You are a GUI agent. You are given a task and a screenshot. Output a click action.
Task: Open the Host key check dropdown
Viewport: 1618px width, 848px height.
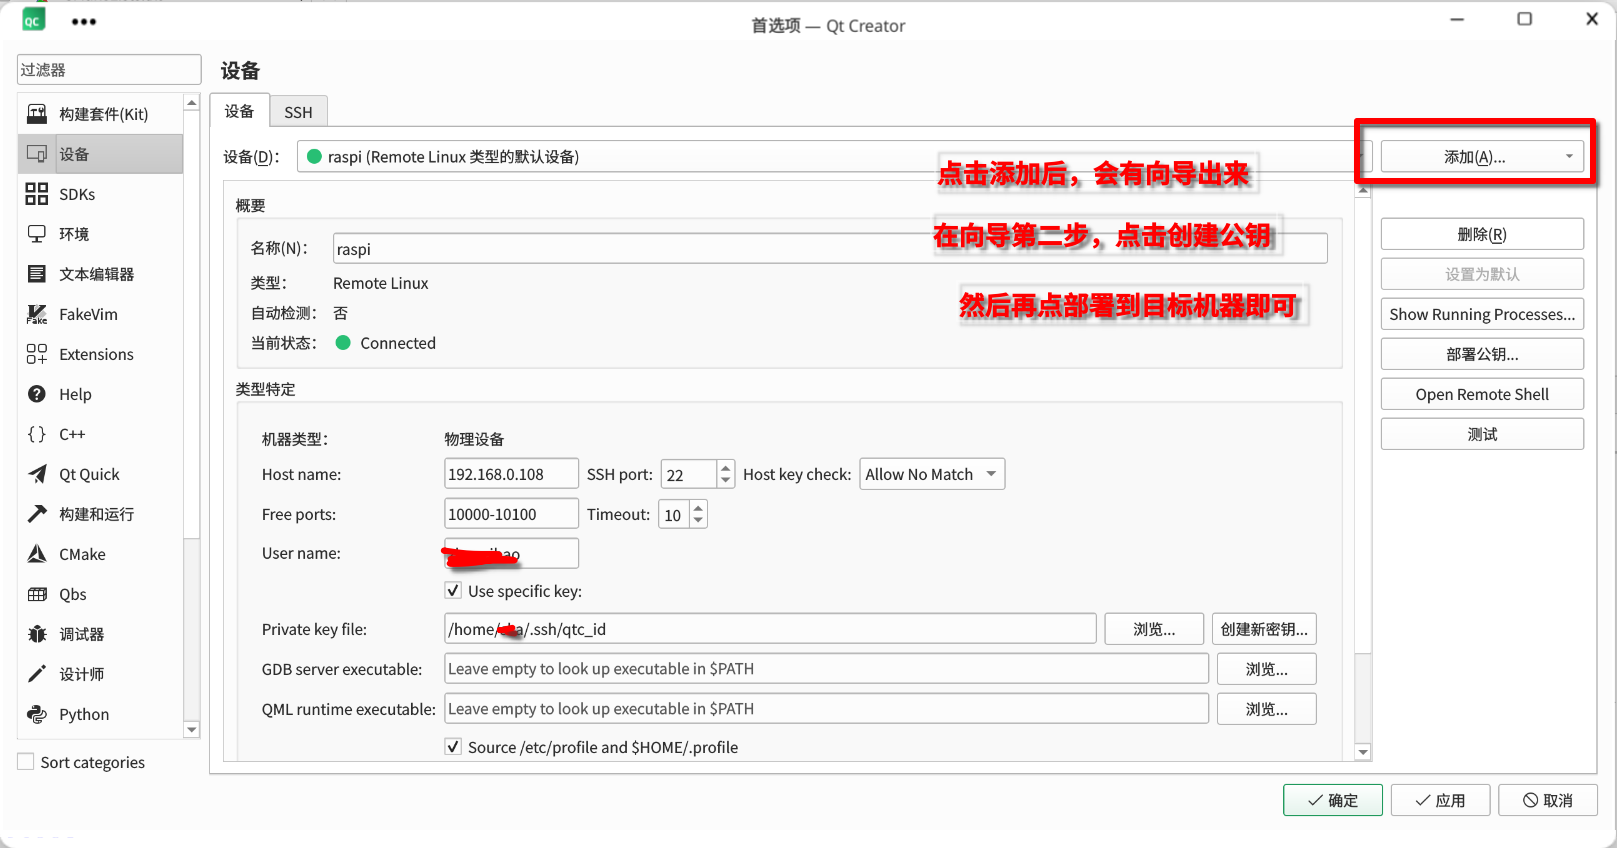931,474
